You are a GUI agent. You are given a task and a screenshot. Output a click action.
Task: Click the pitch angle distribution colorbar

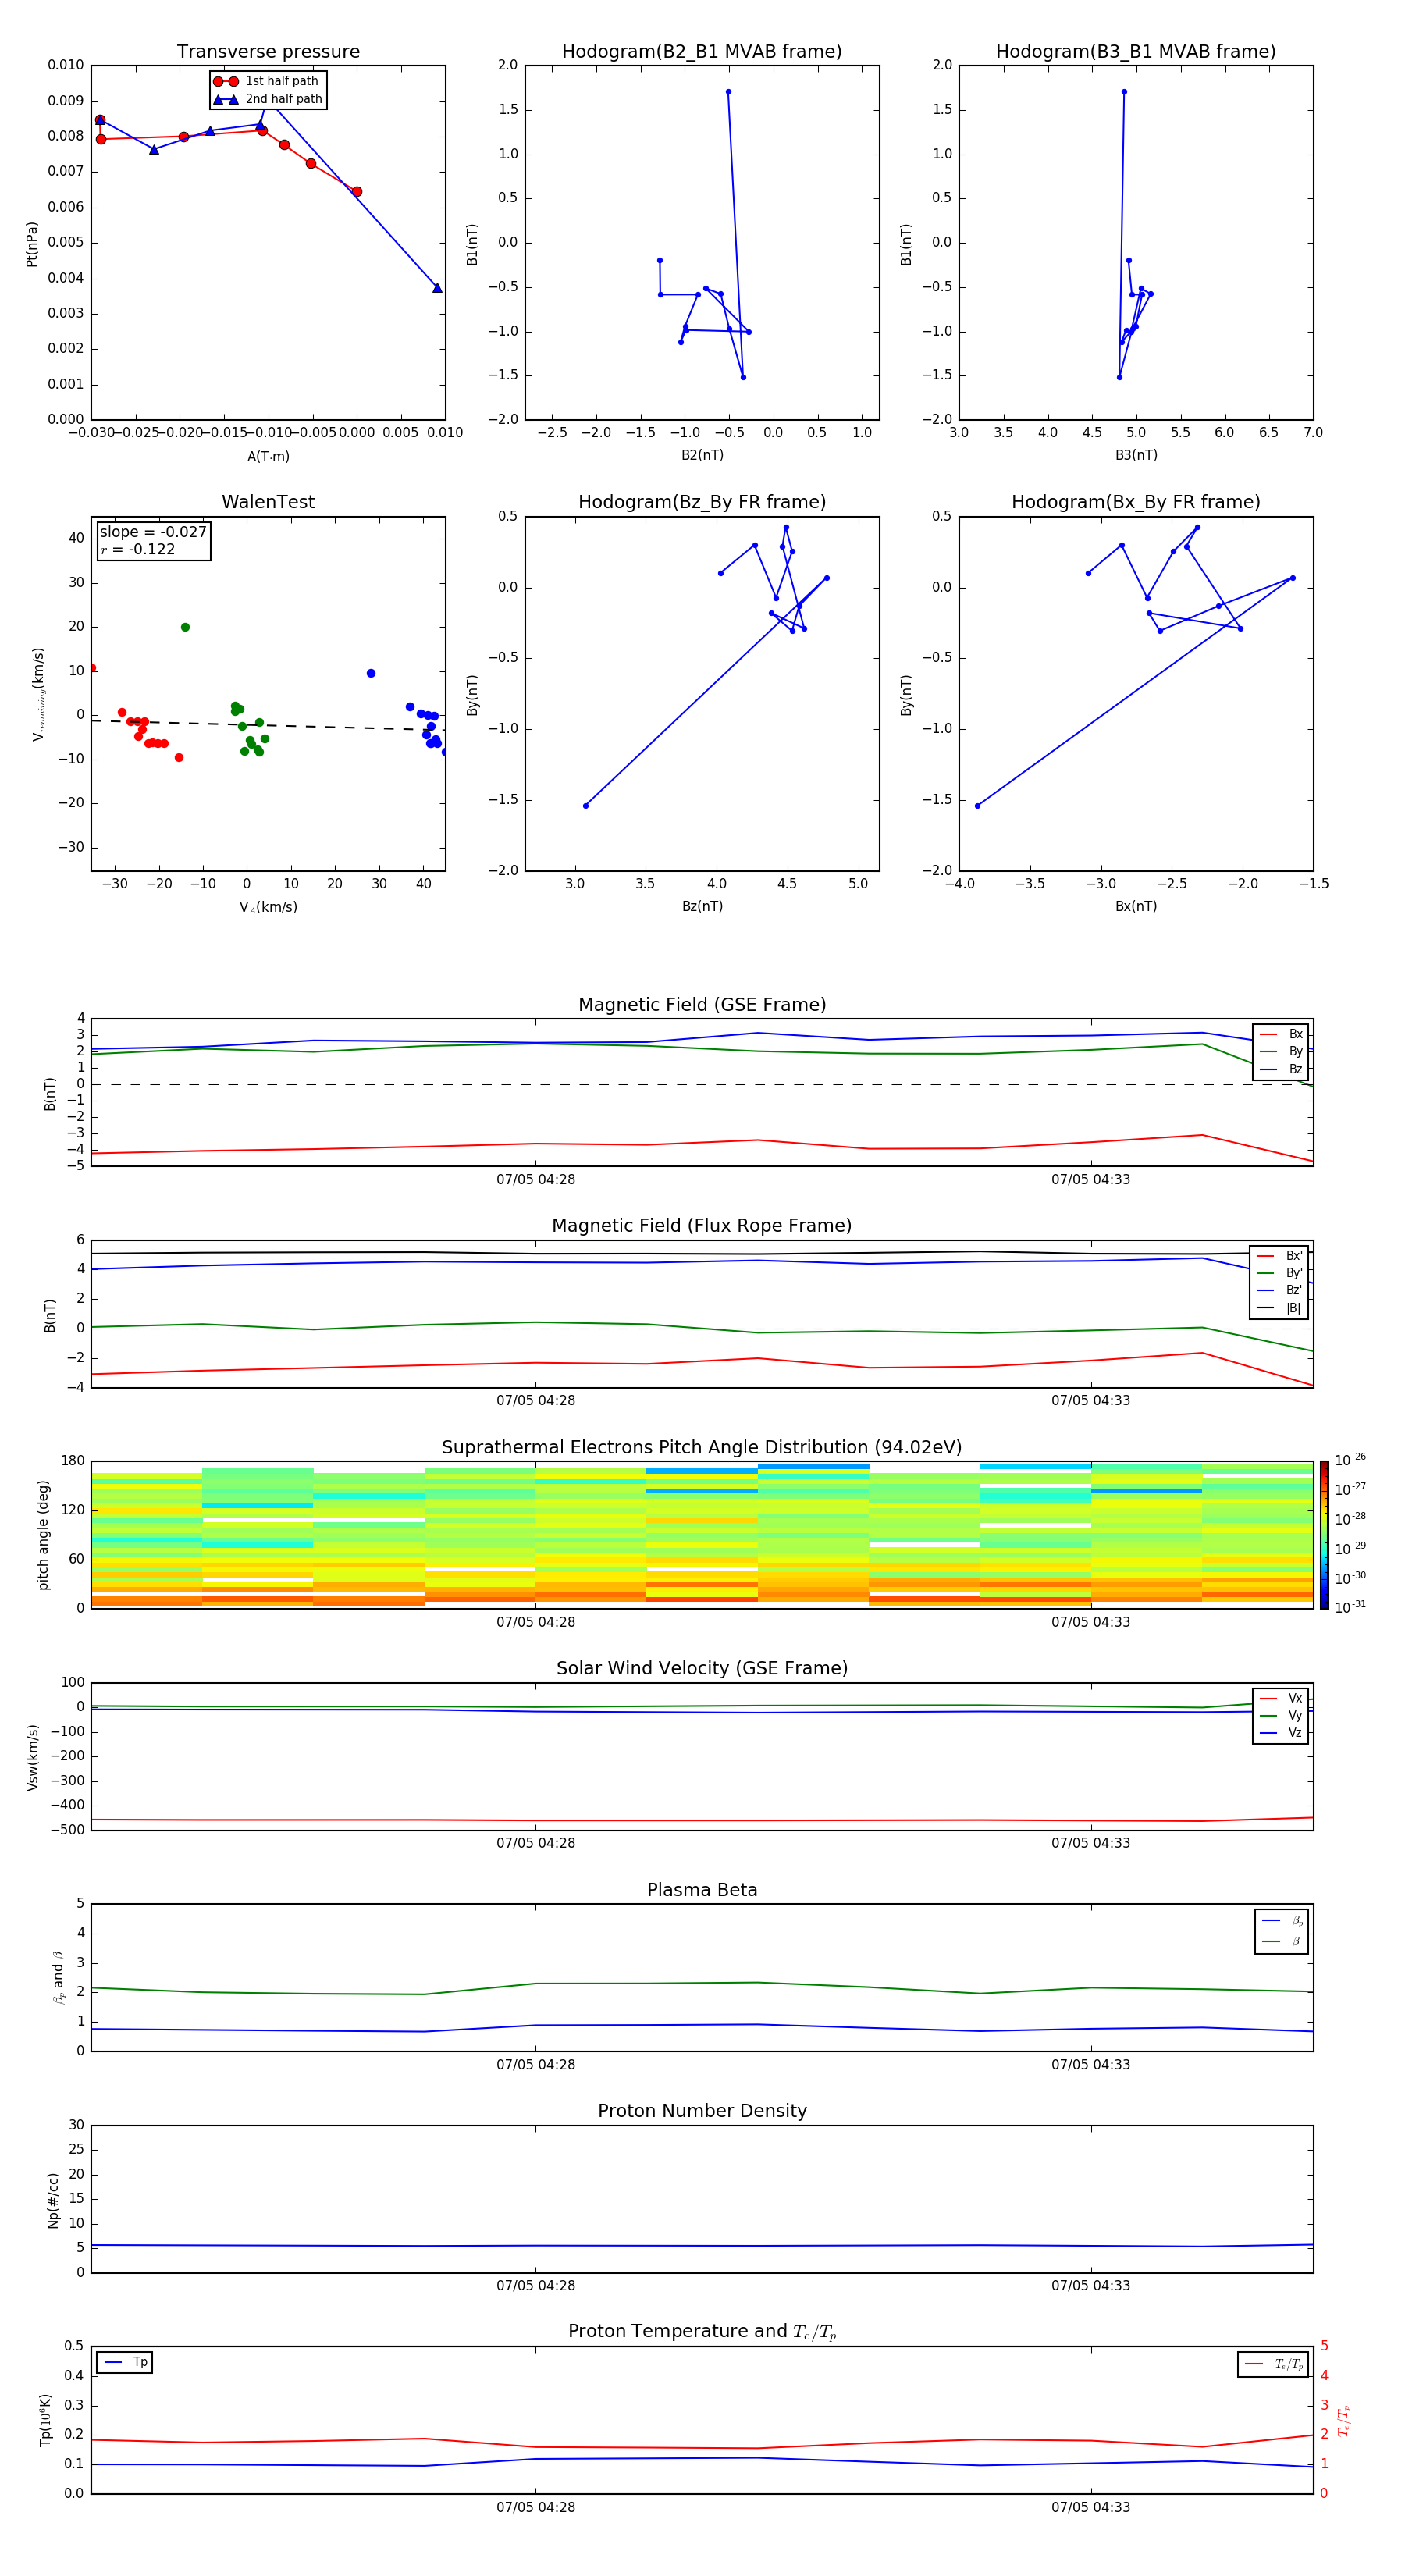coord(1324,1535)
